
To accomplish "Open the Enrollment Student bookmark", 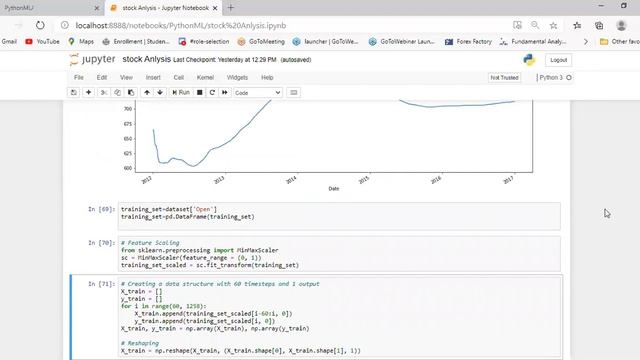I will [x=136, y=42].
